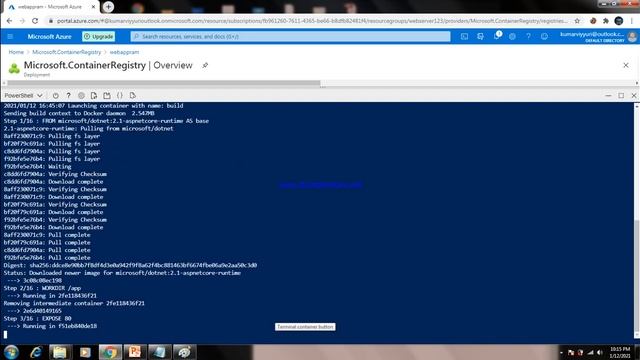Restart Cloud Shell with the power icon
Image resolution: width=640 pixels, height=360 pixels.
[x=56, y=96]
